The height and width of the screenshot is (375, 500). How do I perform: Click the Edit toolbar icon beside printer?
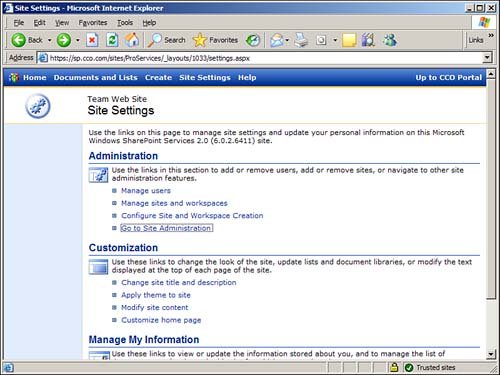pyautogui.click(x=321, y=40)
